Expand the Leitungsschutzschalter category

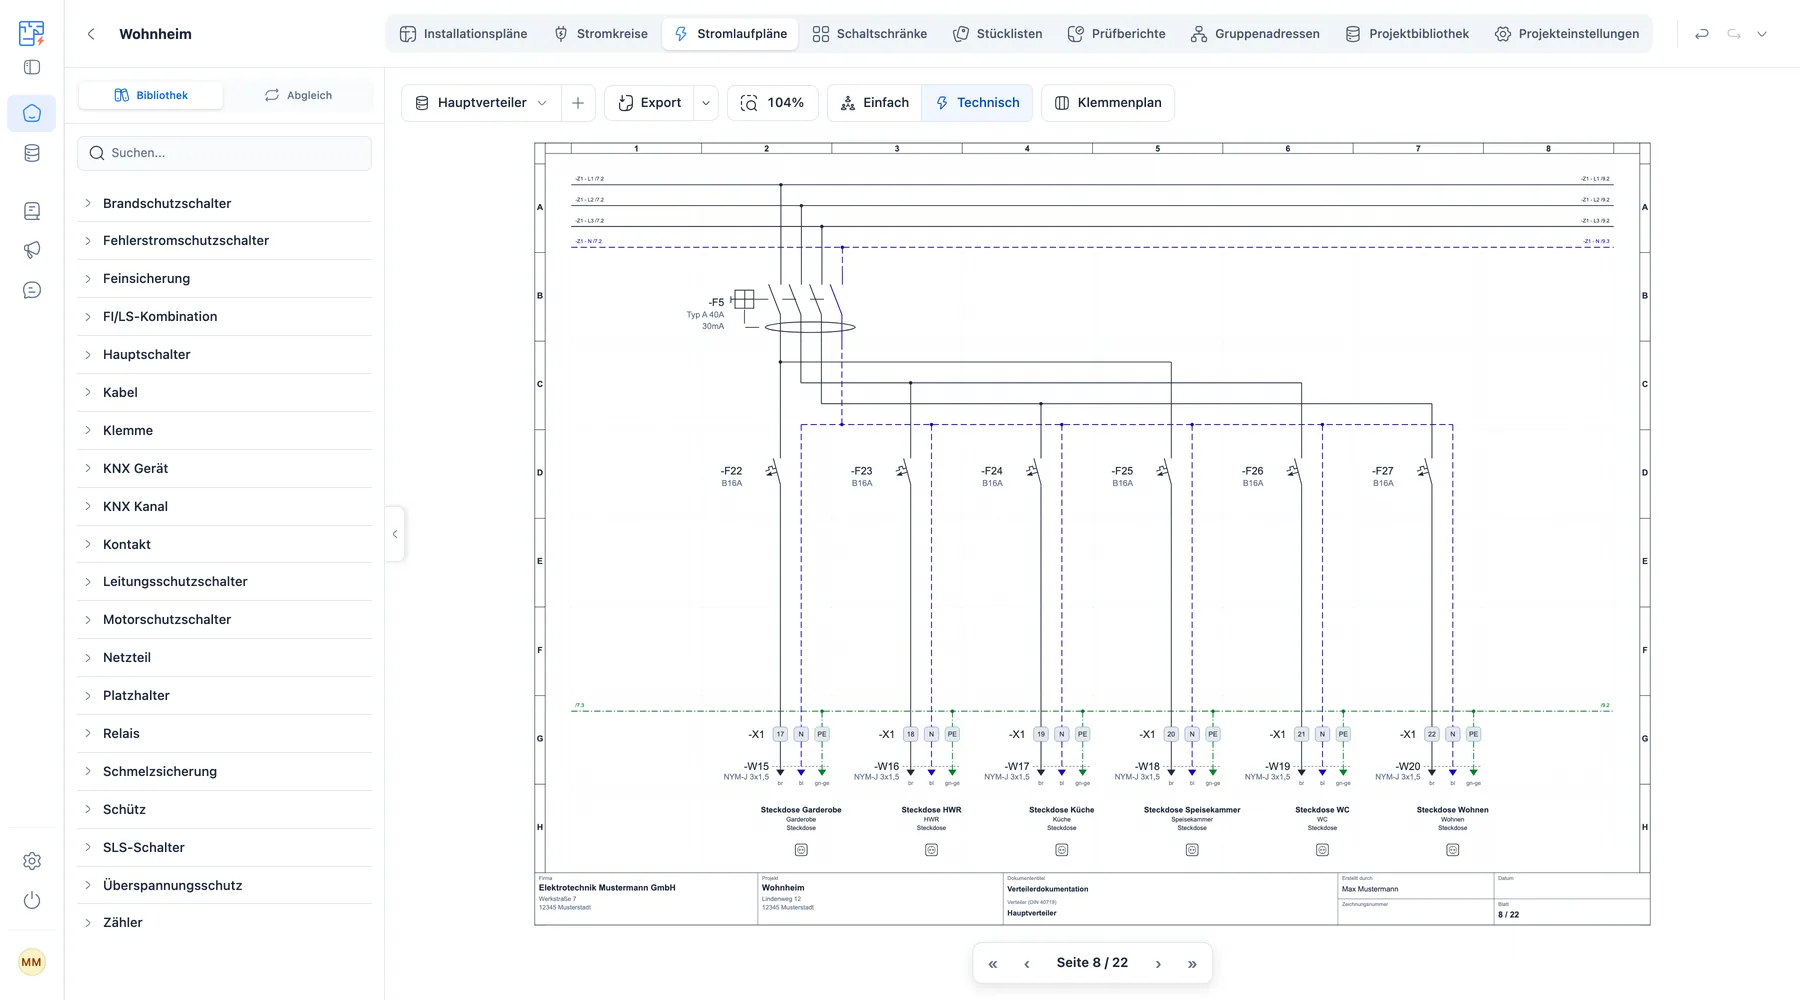coord(224,581)
